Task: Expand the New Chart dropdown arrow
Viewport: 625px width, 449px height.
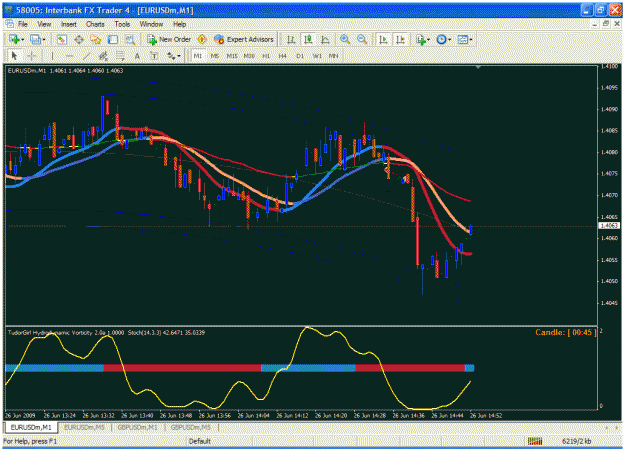Action: [x=23, y=39]
